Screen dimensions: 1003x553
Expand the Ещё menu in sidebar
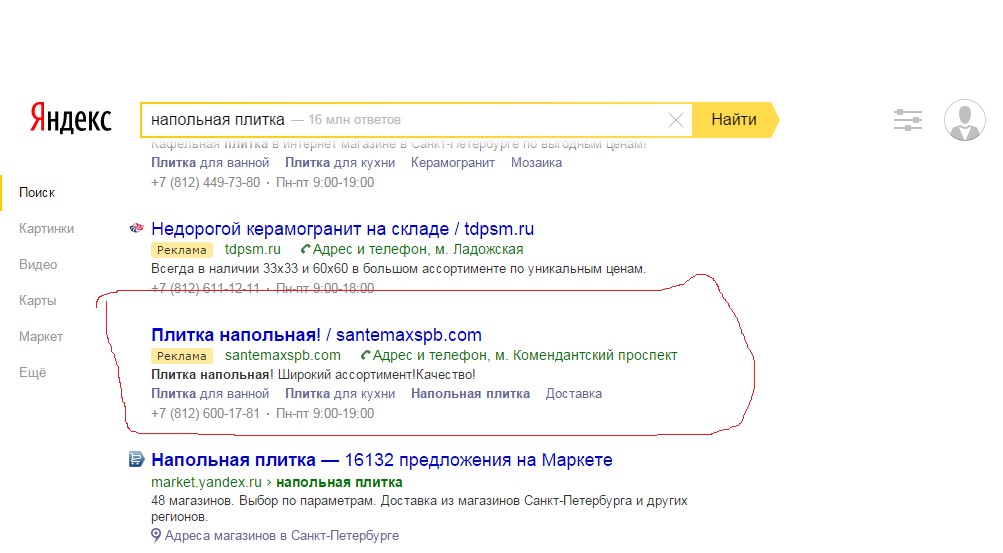[x=33, y=373]
